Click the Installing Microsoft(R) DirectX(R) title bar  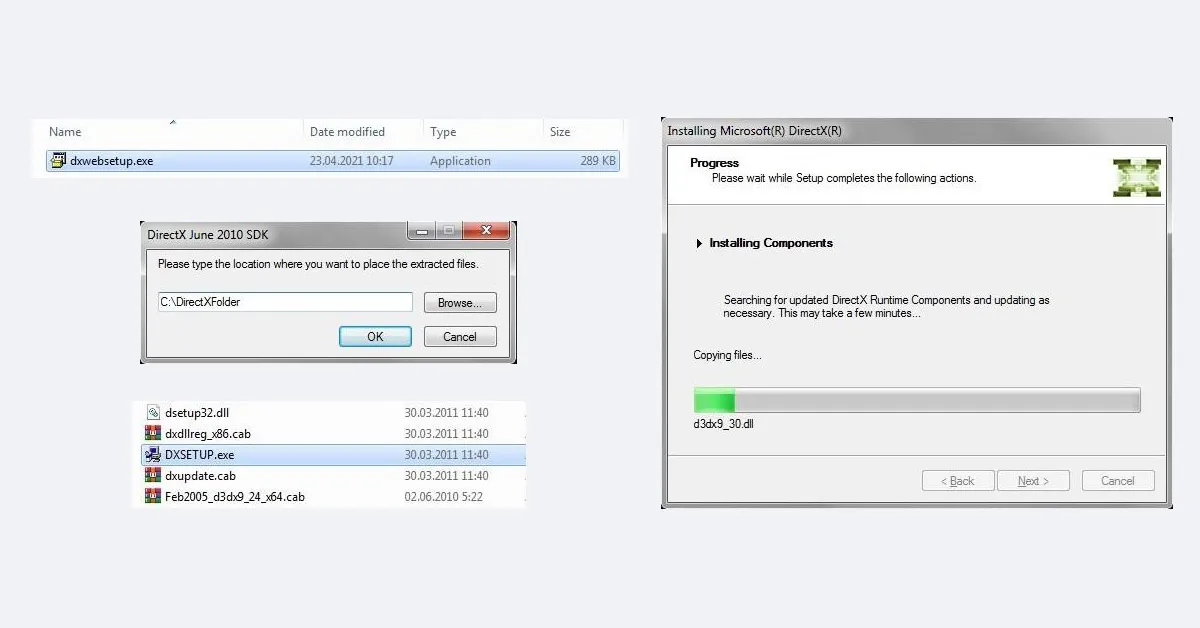(x=916, y=131)
